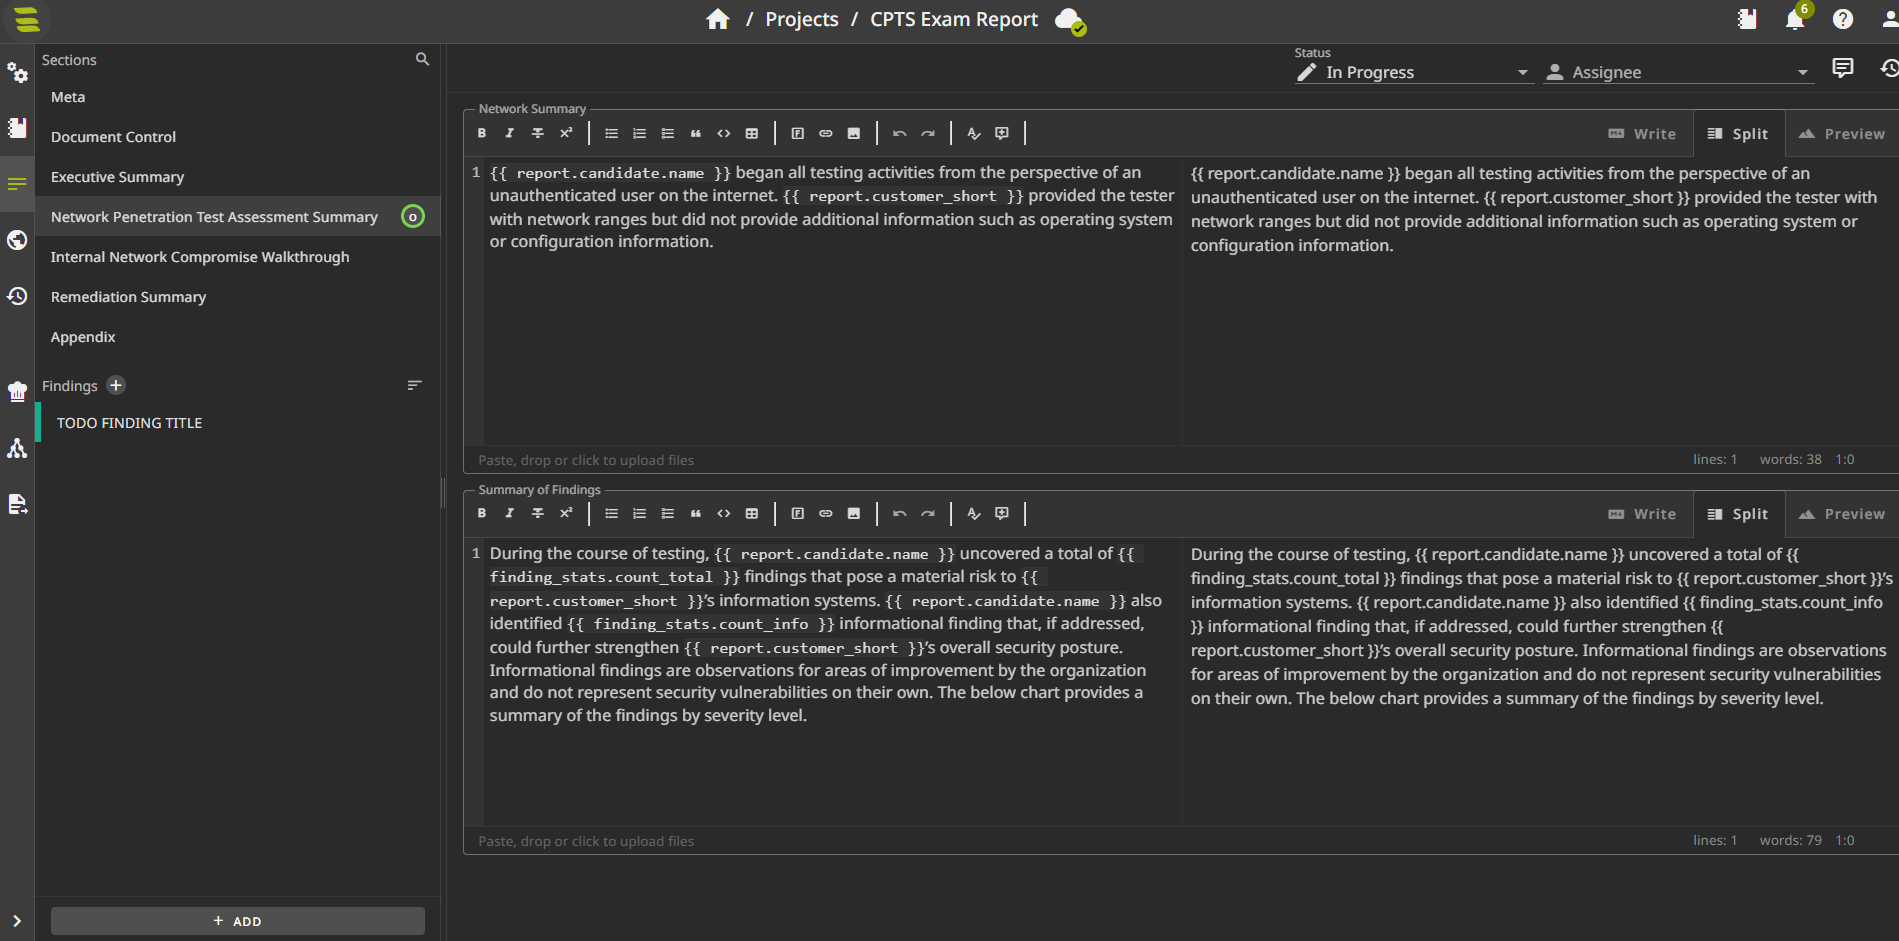Open the Assignee dropdown

(1678, 72)
